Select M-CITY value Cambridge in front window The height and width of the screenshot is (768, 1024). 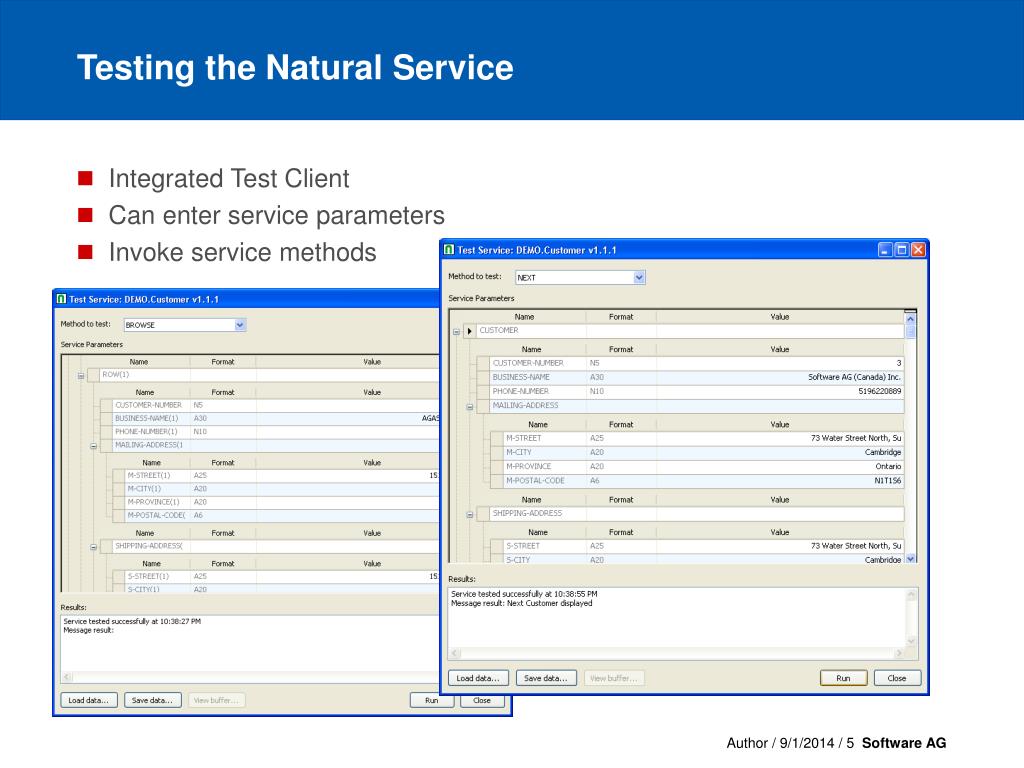click(x=780, y=453)
